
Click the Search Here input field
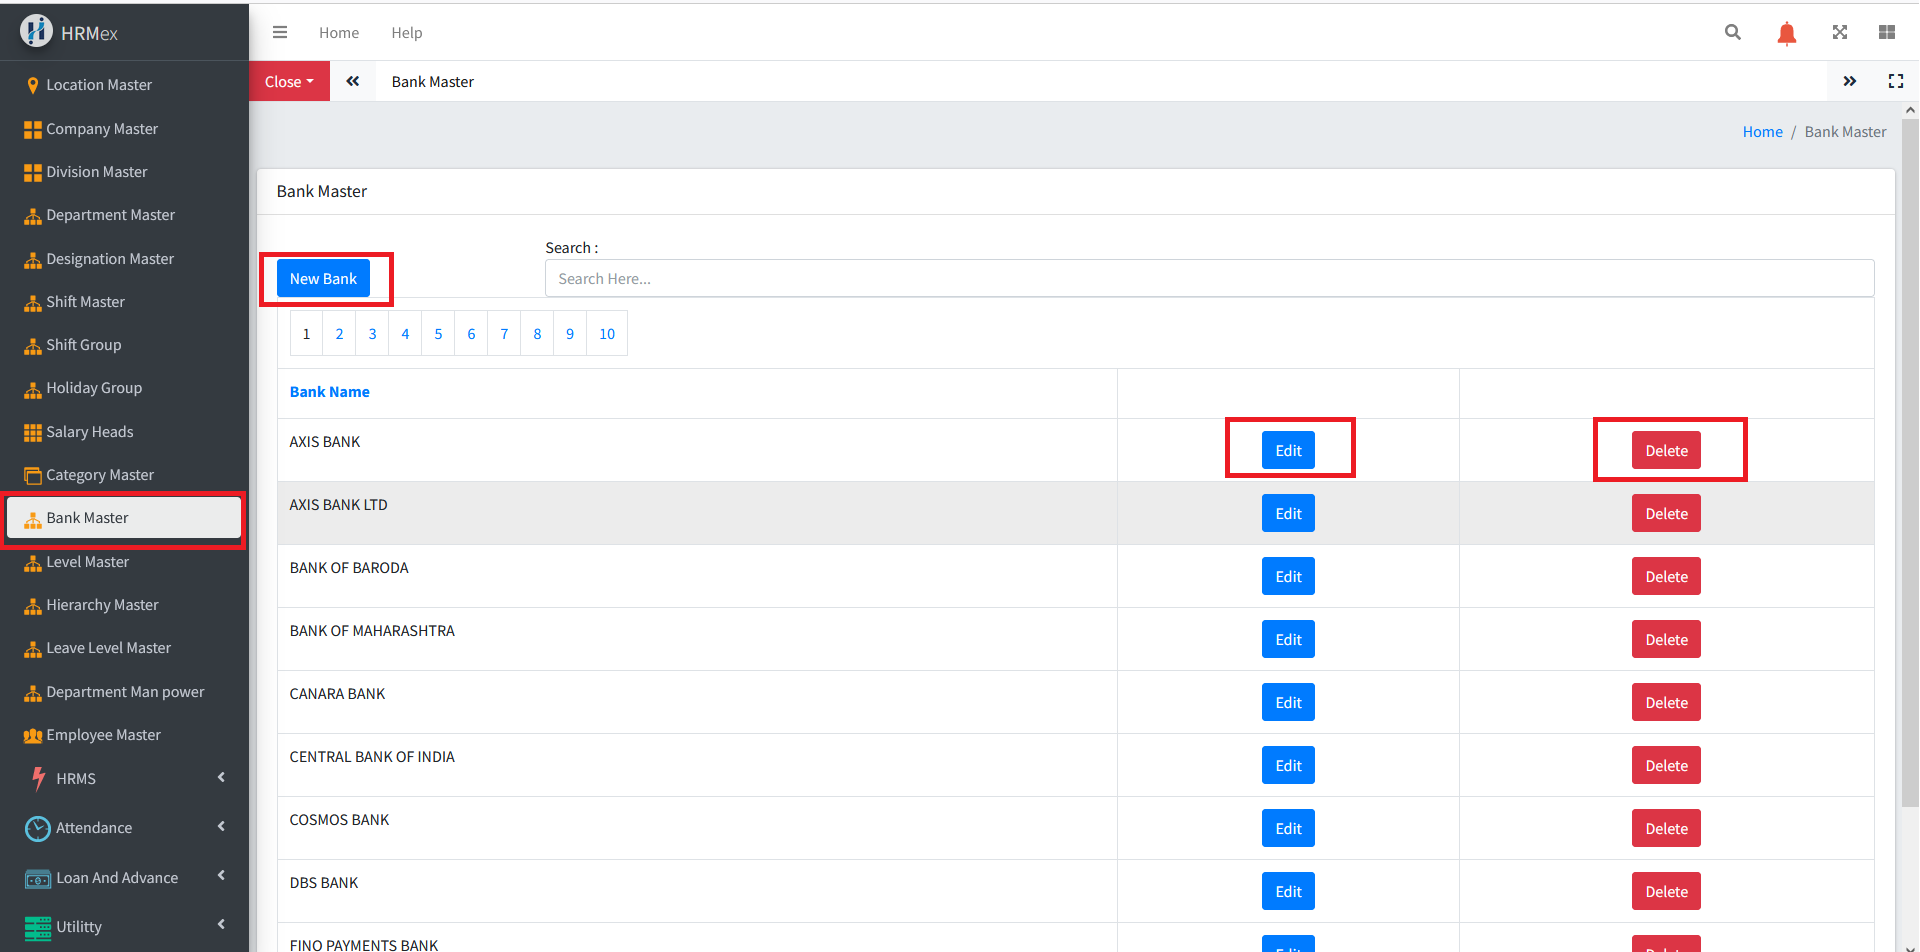pos(1209,278)
